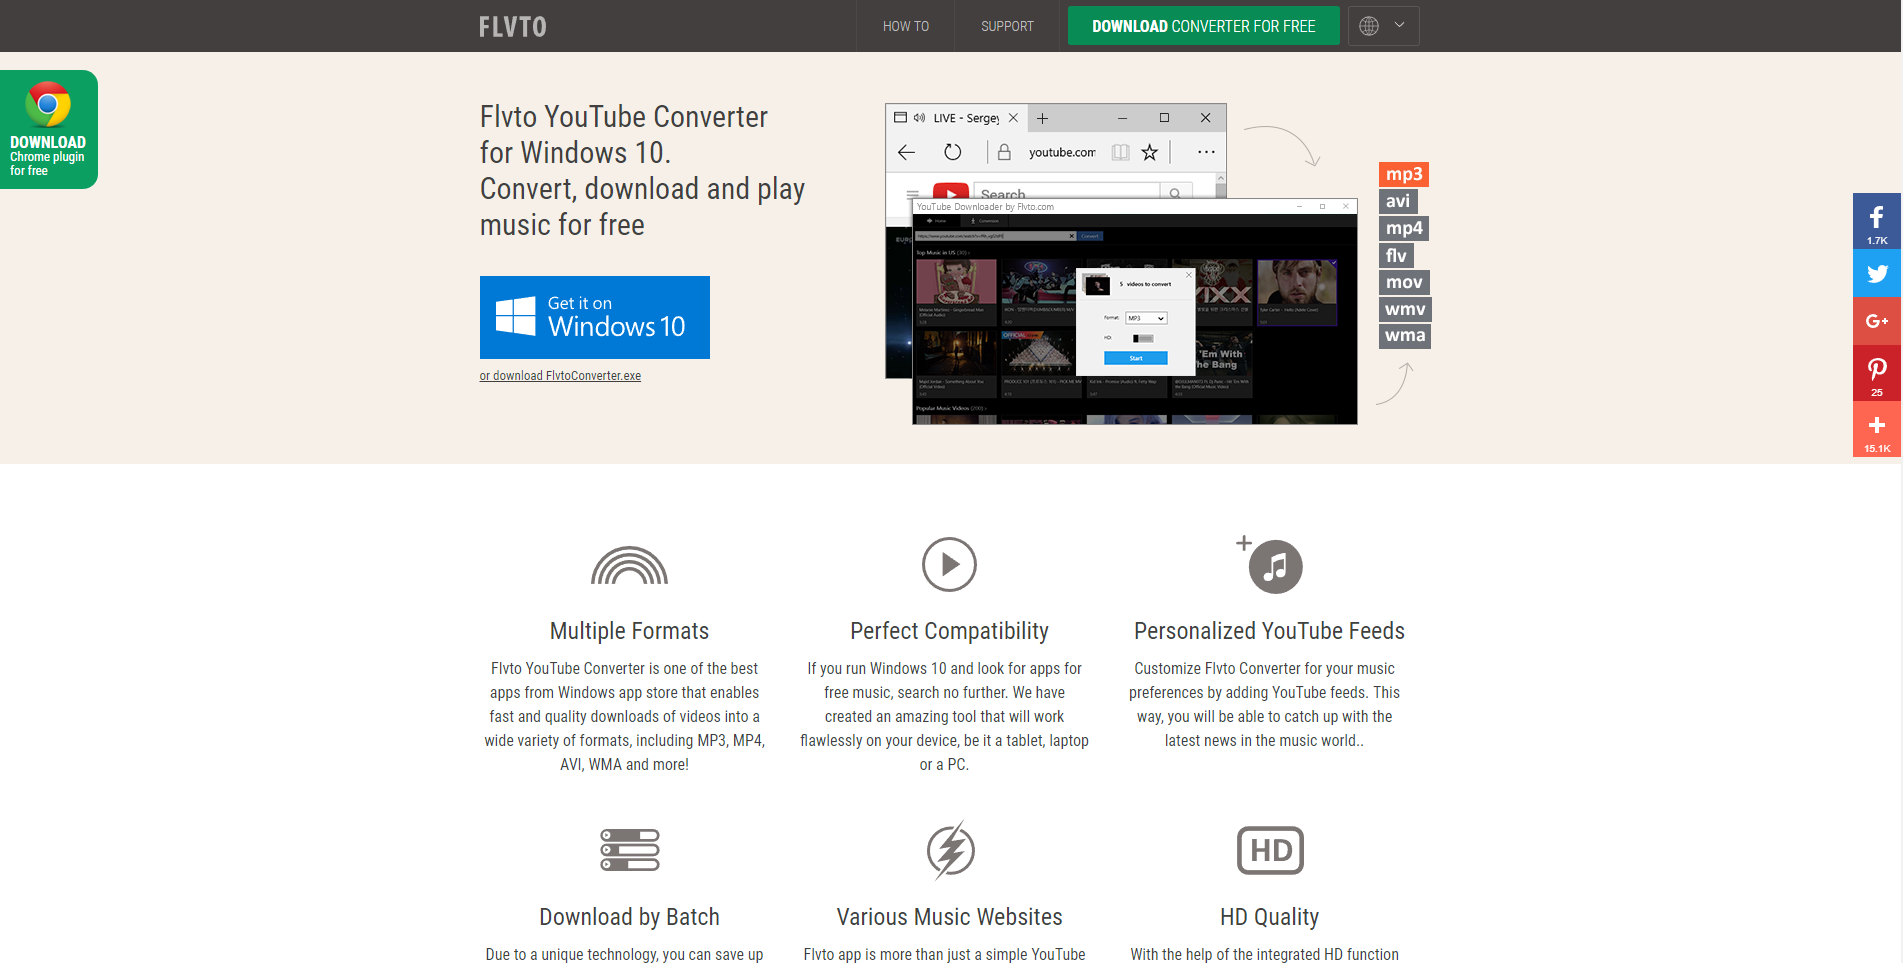Screen dimensions: 1903x963
Task: Click the Multiple Formats rainbow icon
Action: coord(629,565)
